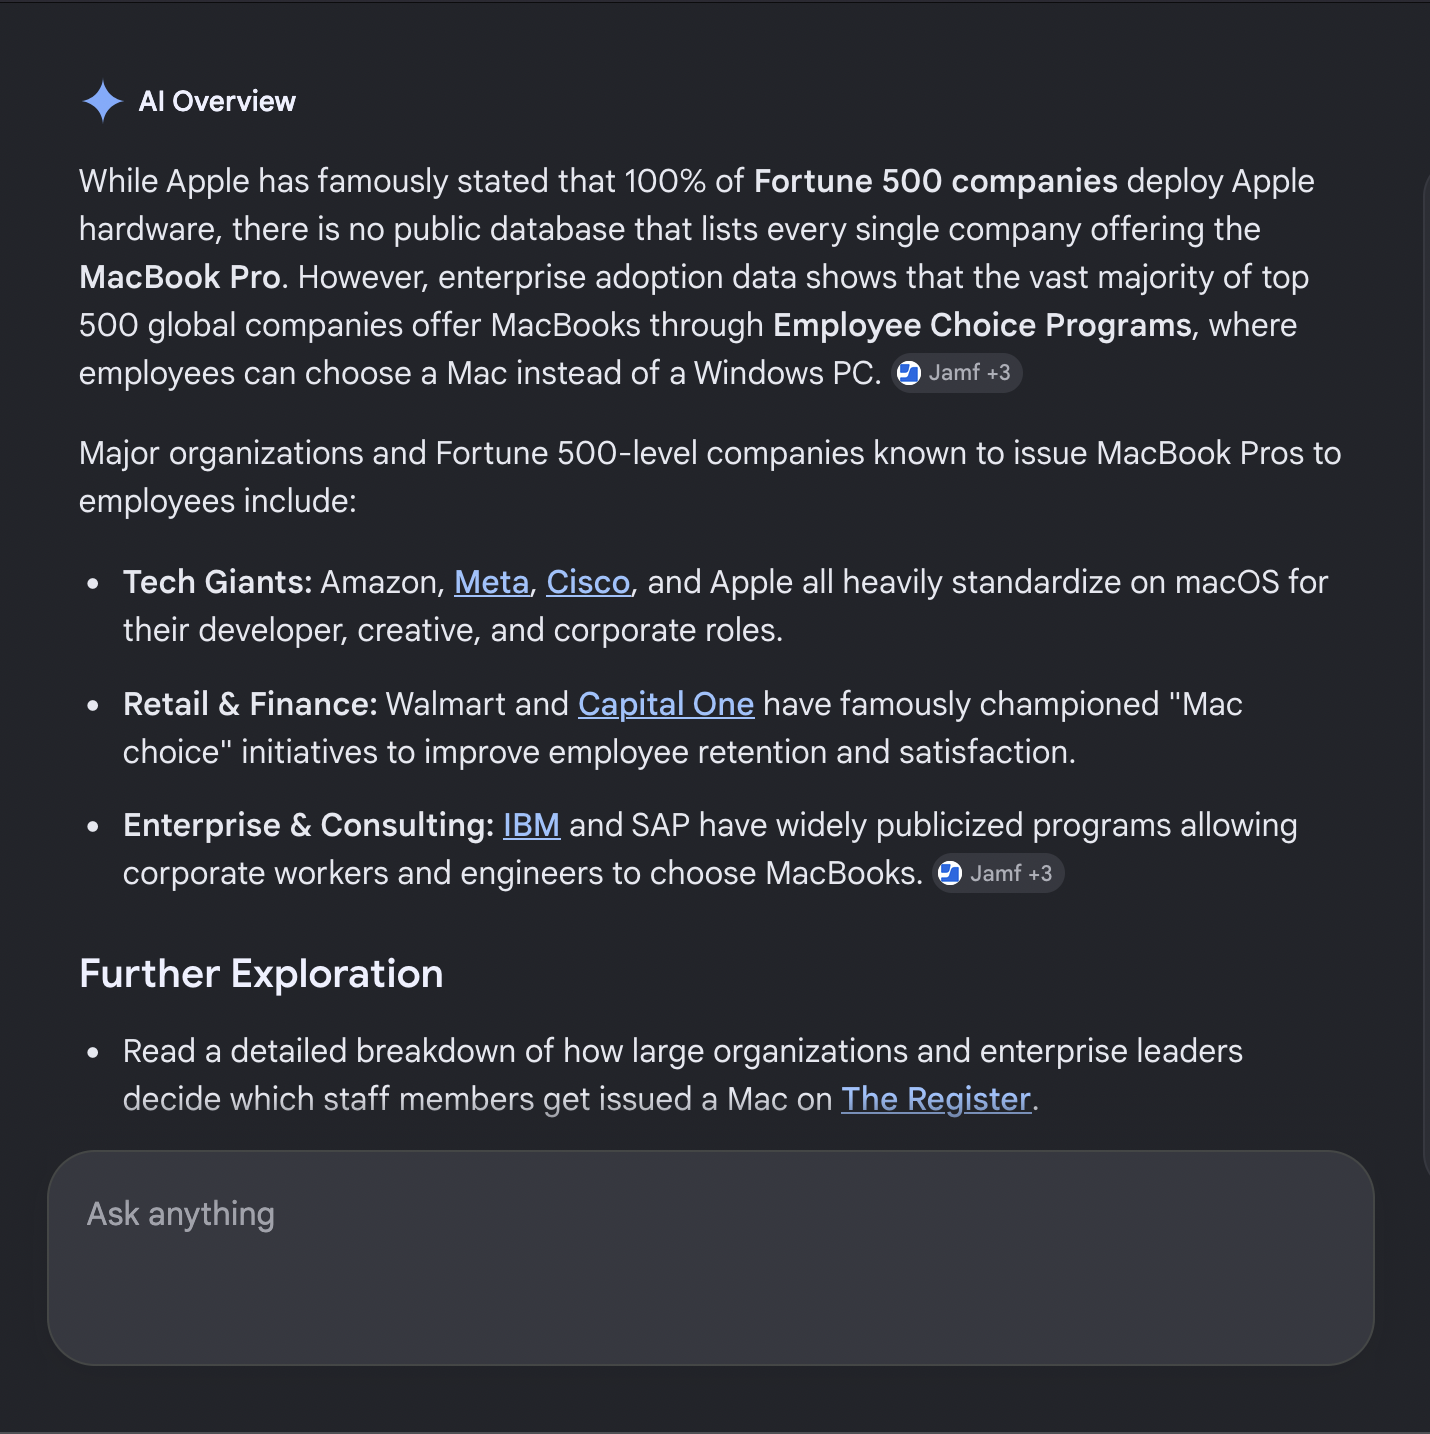Open the Meta link

pyautogui.click(x=491, y=582)
